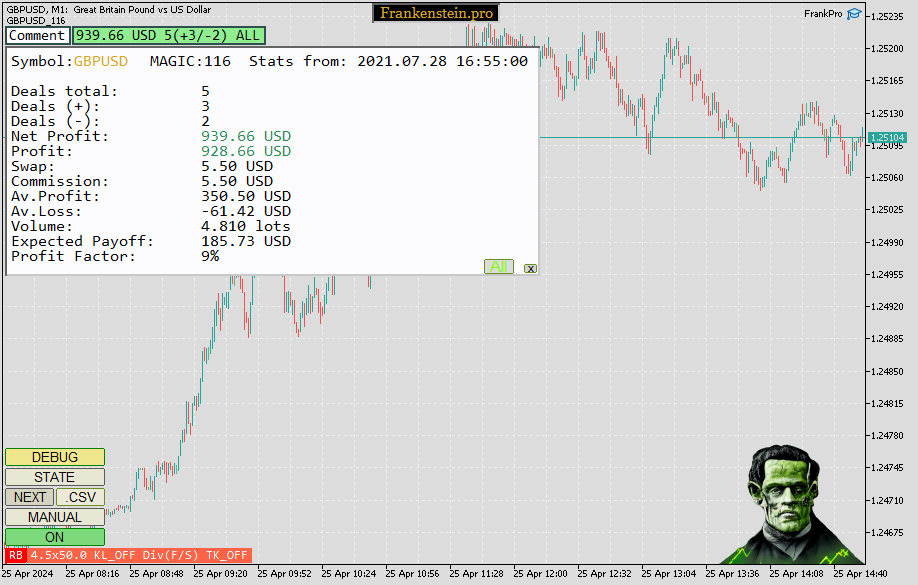Toggle the DEBUG mode button

click(x=55, y=457)
